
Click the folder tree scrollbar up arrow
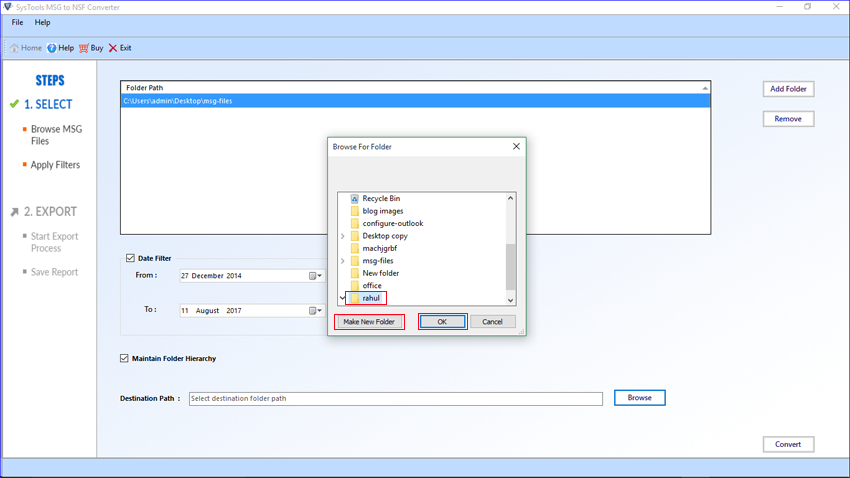point(510,198)
